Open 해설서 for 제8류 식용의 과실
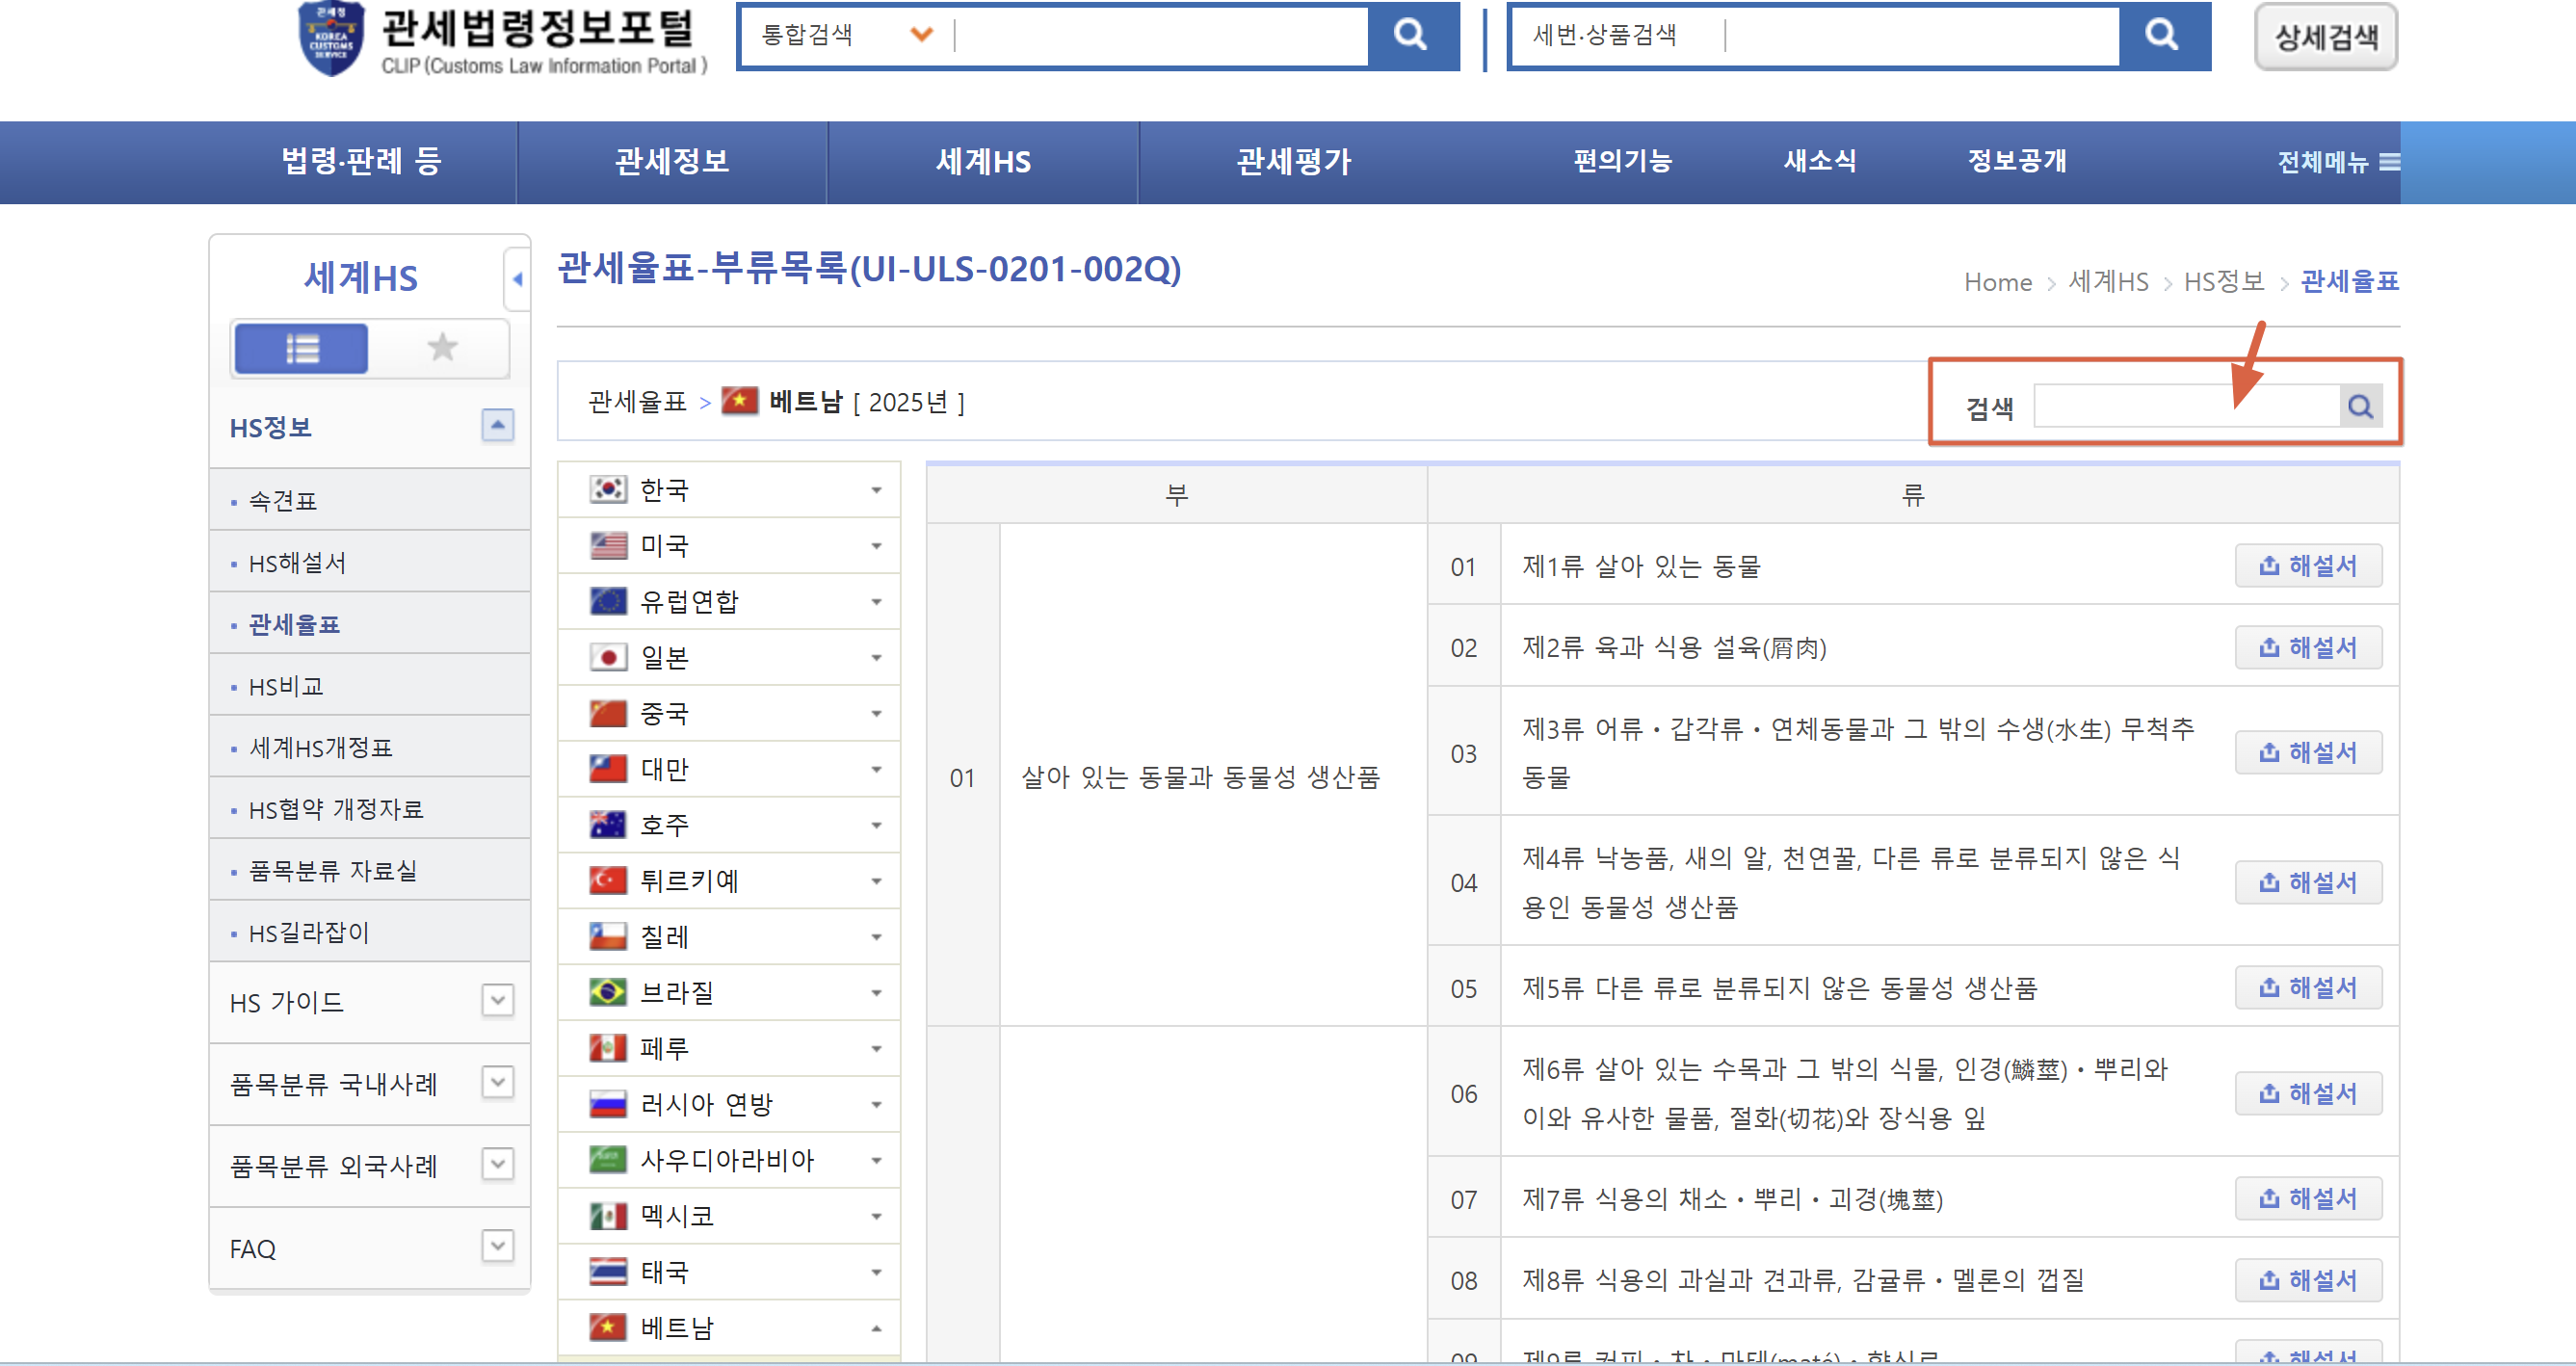 2308,1281
